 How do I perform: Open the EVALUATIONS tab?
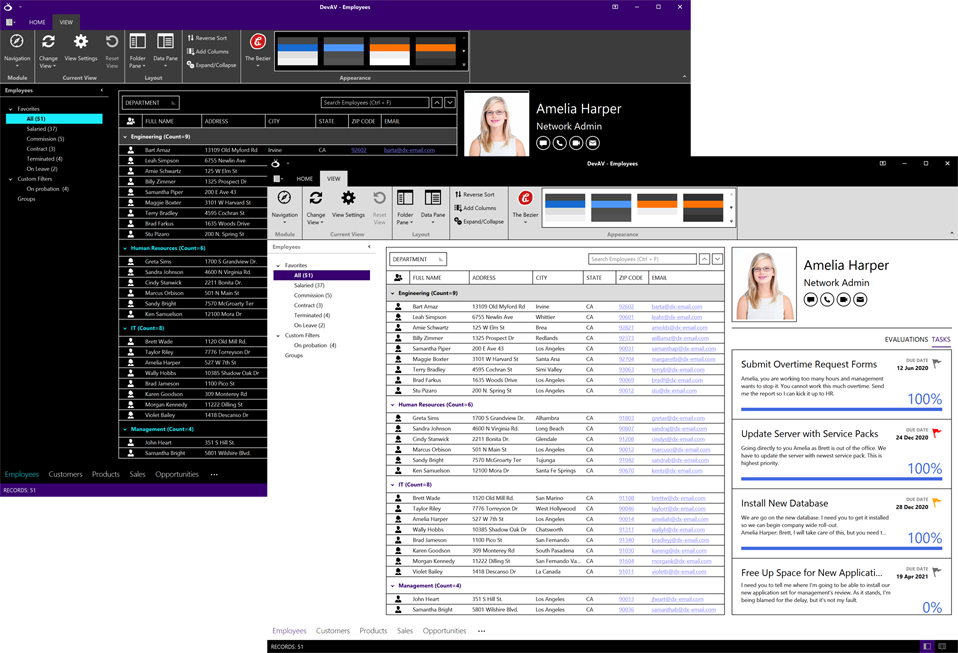point(906,339)
